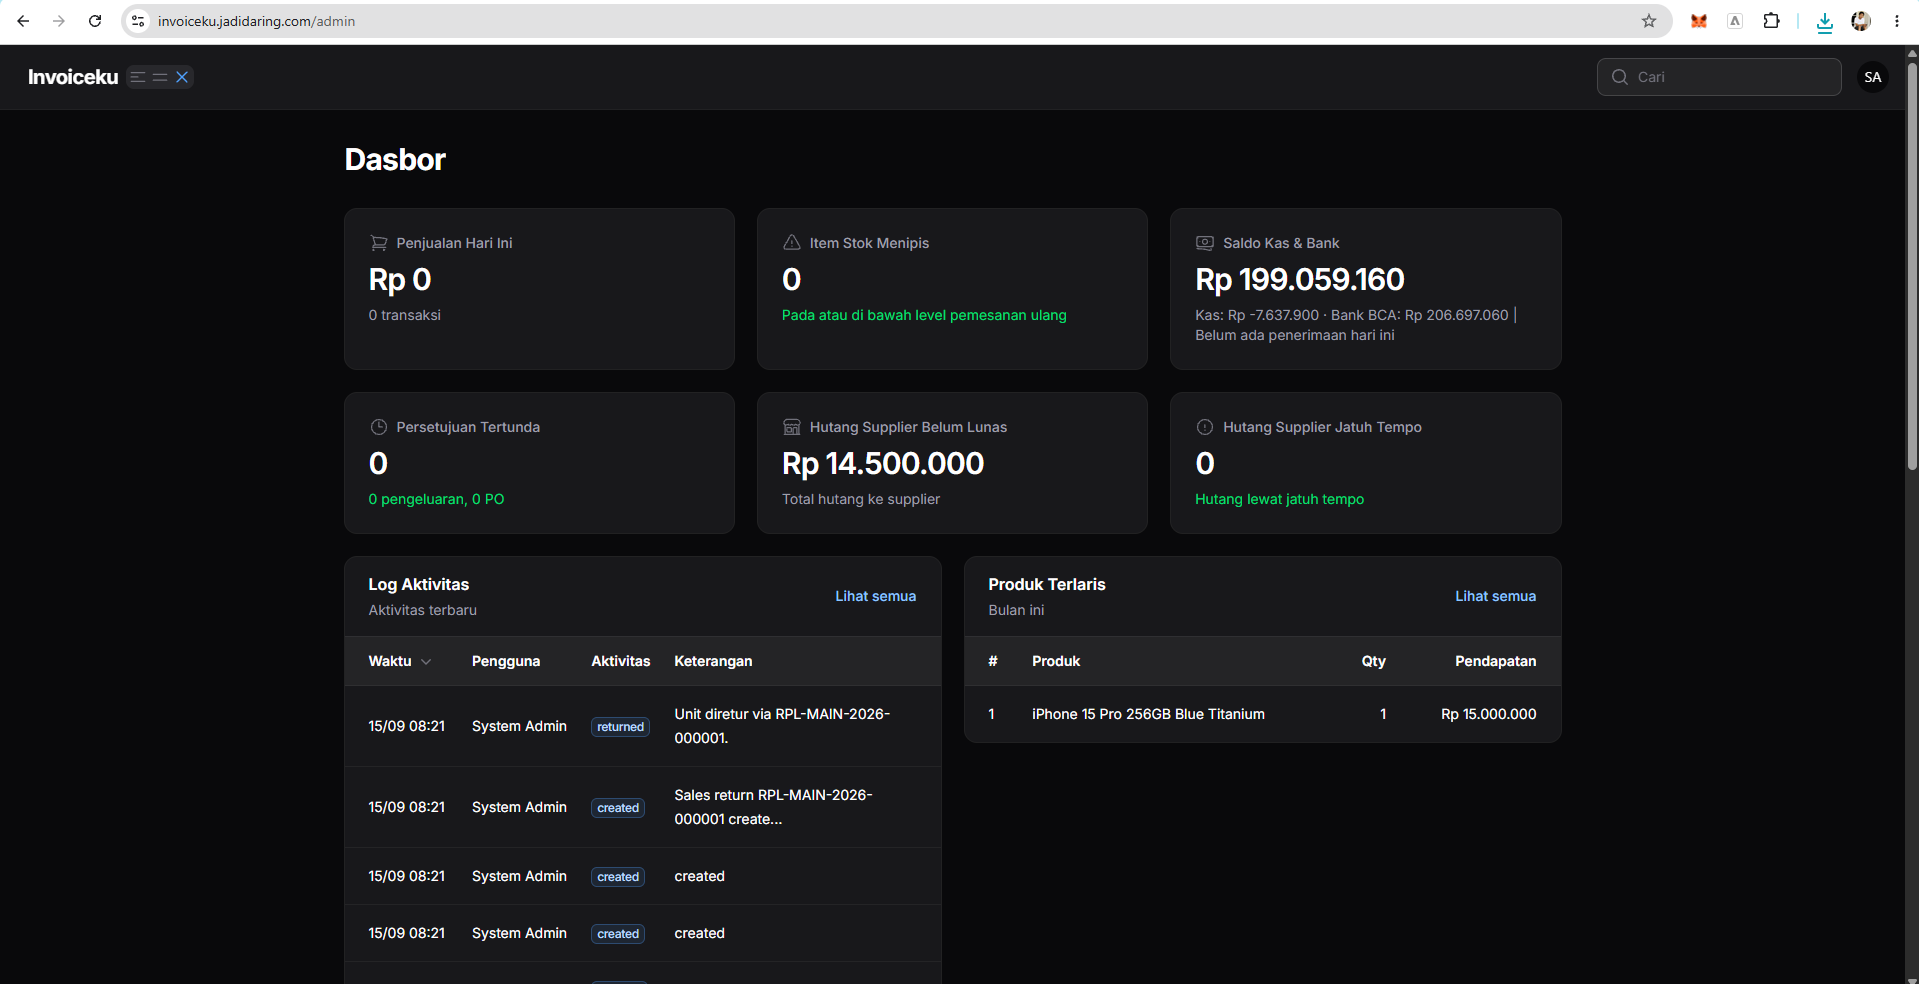The image size is (1919, 984).
Task: Click 'Unit diretur via RPL-MAIN-2026-000001.' entry
Action: coord(782,726)
